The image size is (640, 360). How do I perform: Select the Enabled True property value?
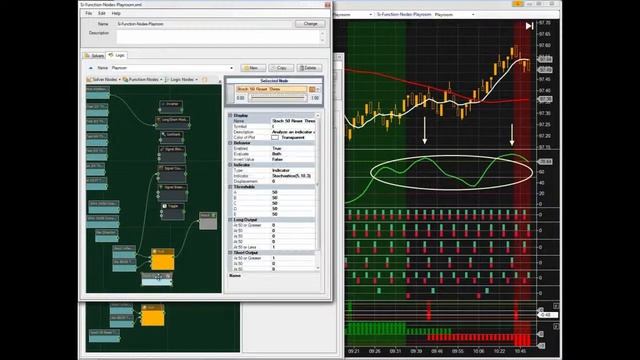(293, 149)
